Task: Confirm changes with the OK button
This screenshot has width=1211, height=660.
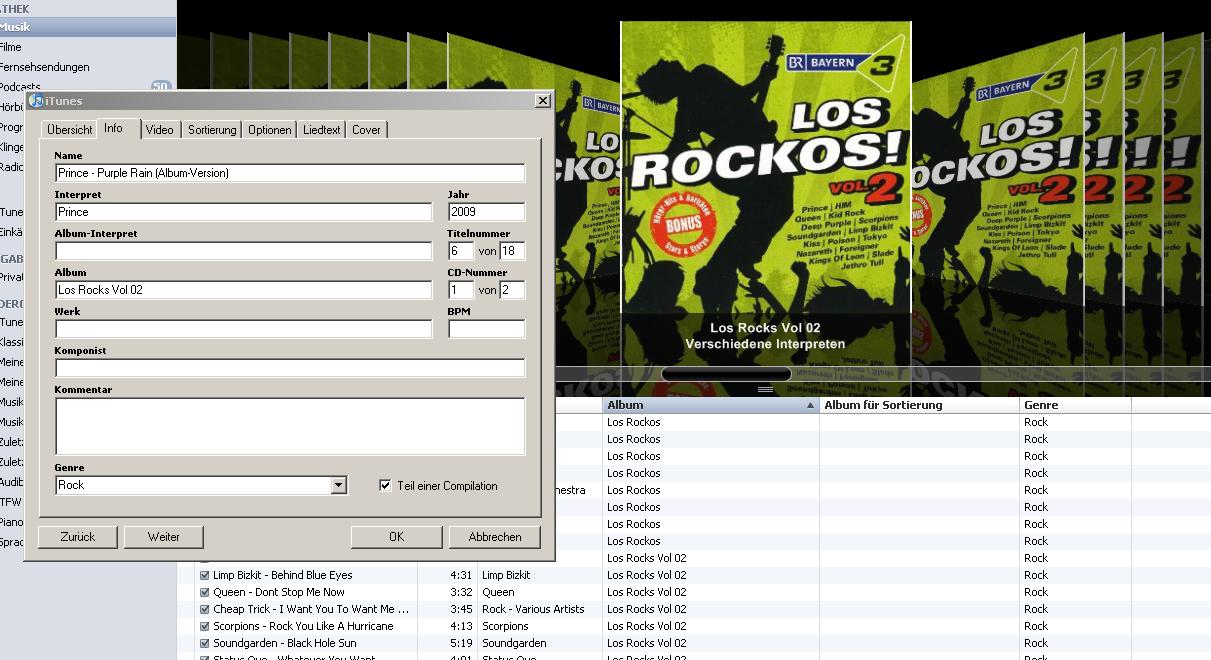Action: 394,537
